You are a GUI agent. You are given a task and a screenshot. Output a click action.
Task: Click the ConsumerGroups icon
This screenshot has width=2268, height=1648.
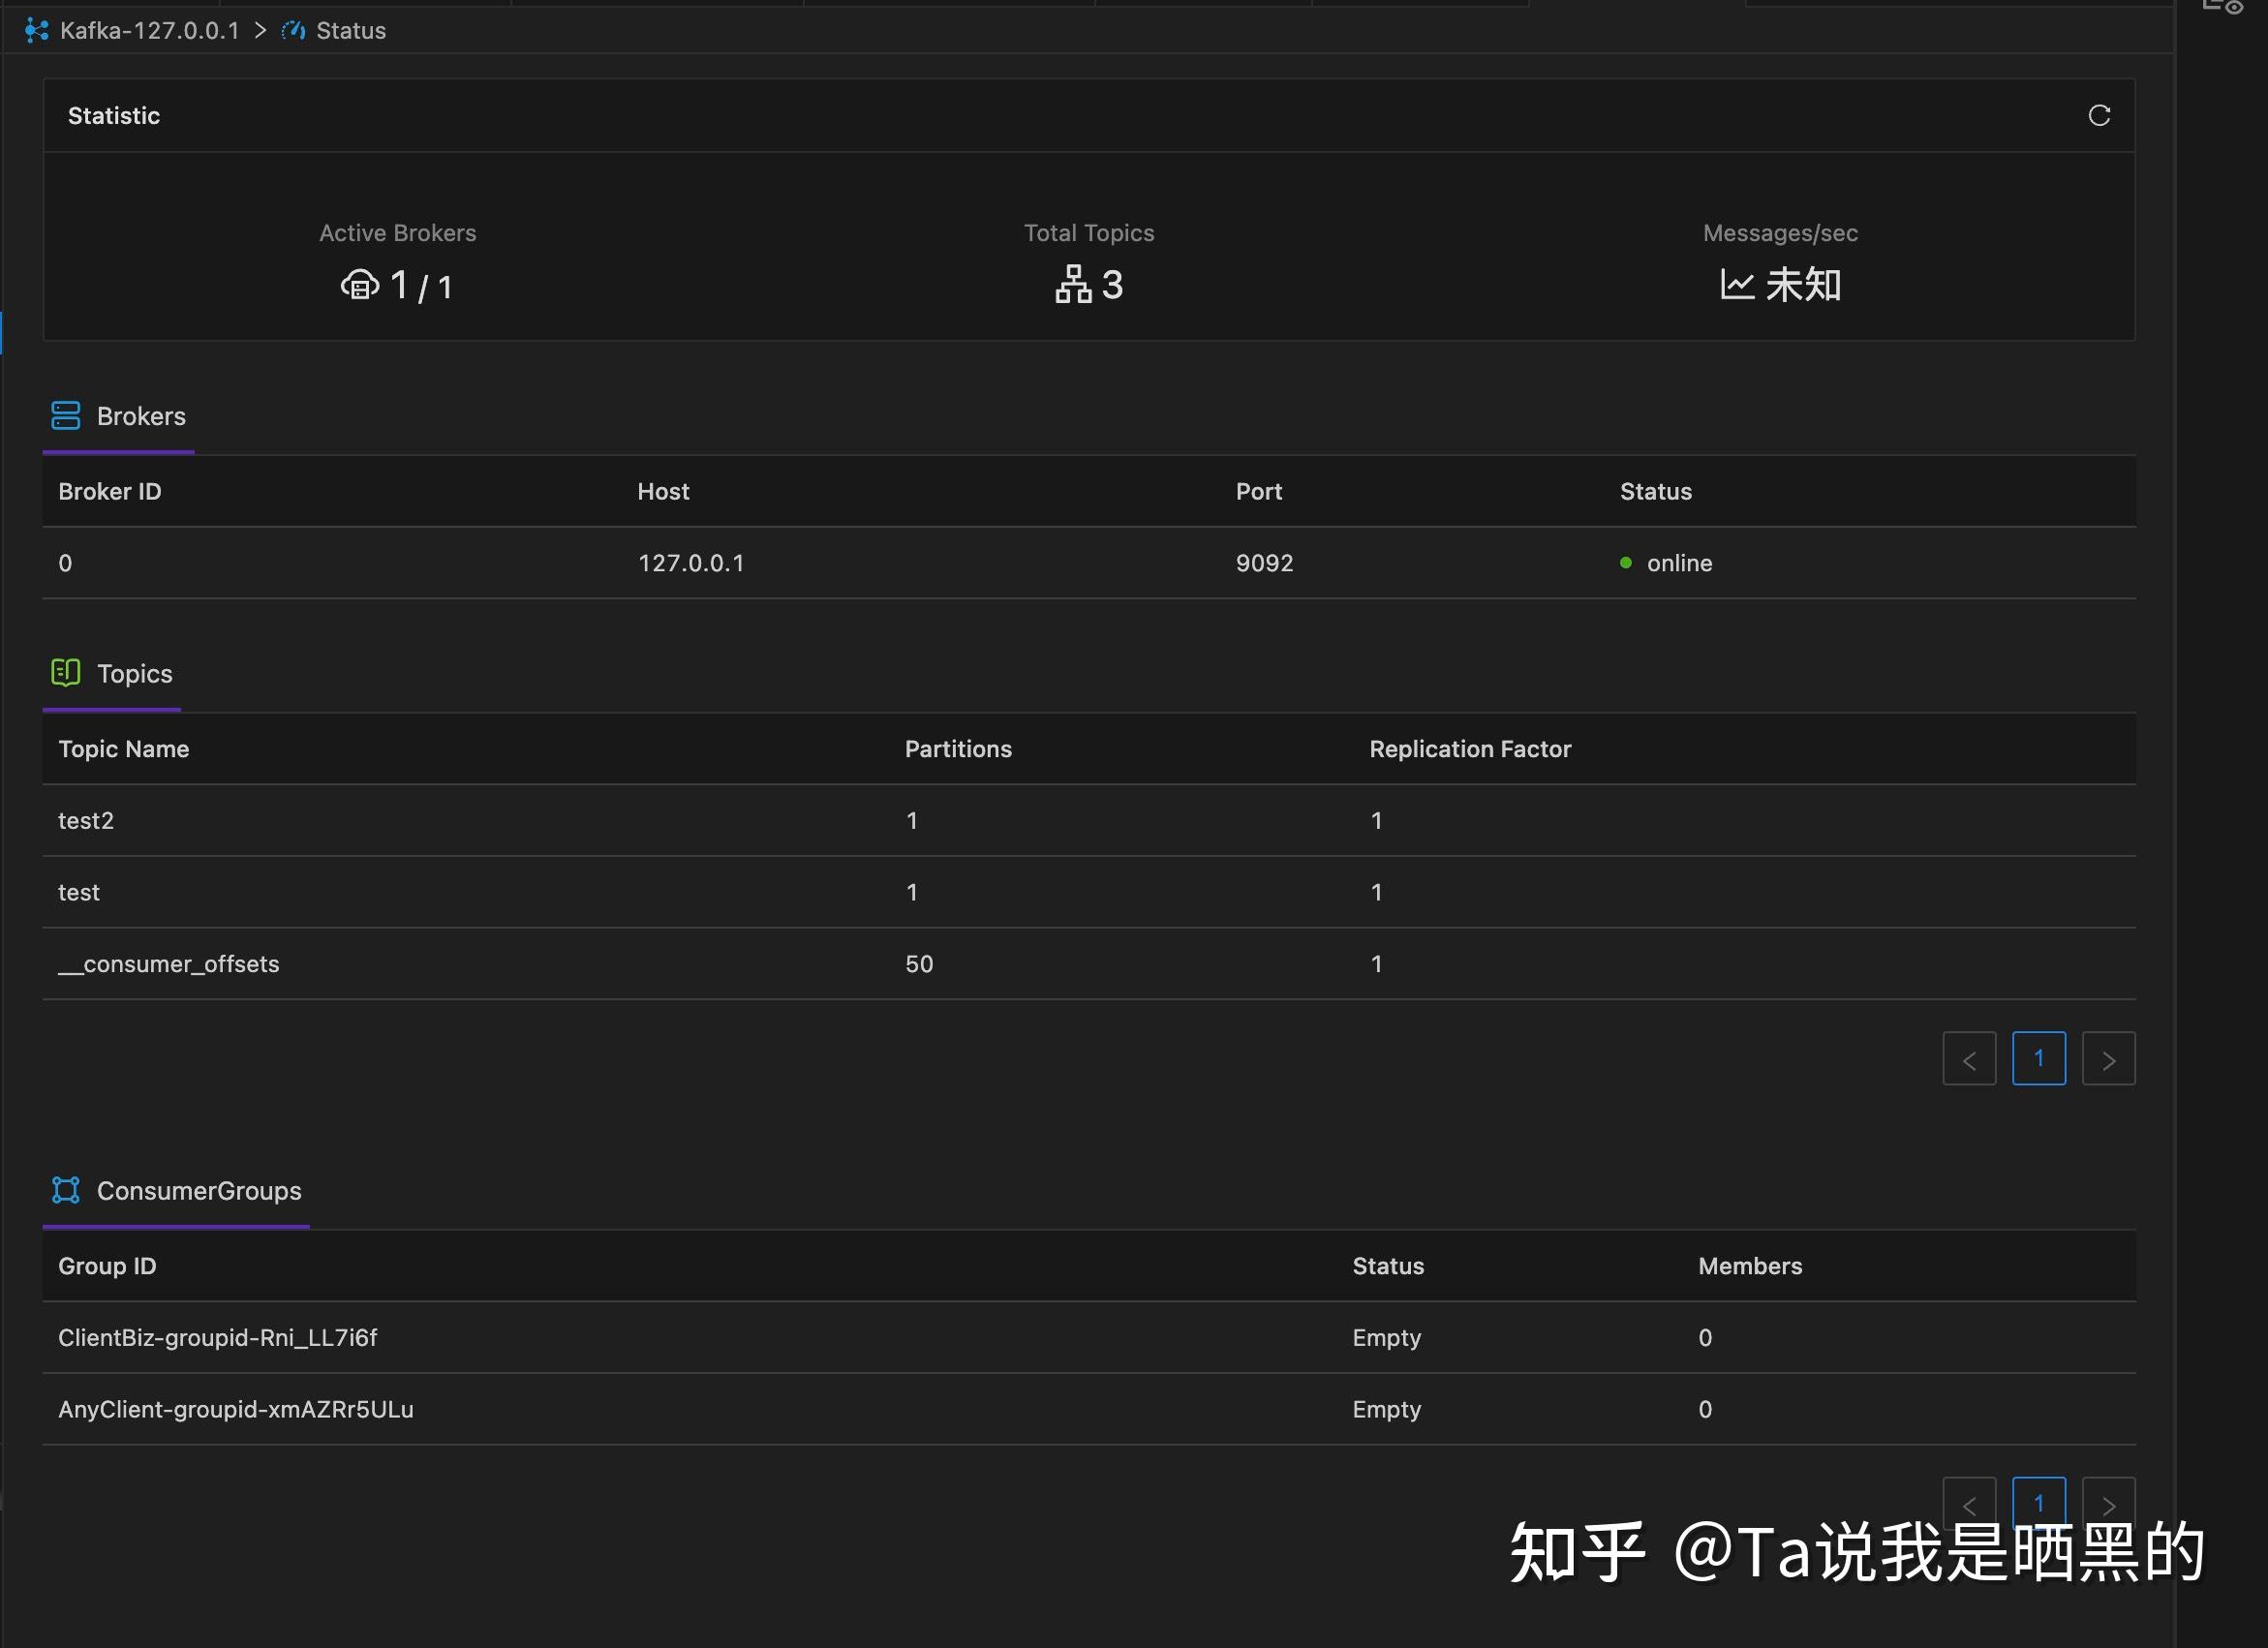(66, 1190)
